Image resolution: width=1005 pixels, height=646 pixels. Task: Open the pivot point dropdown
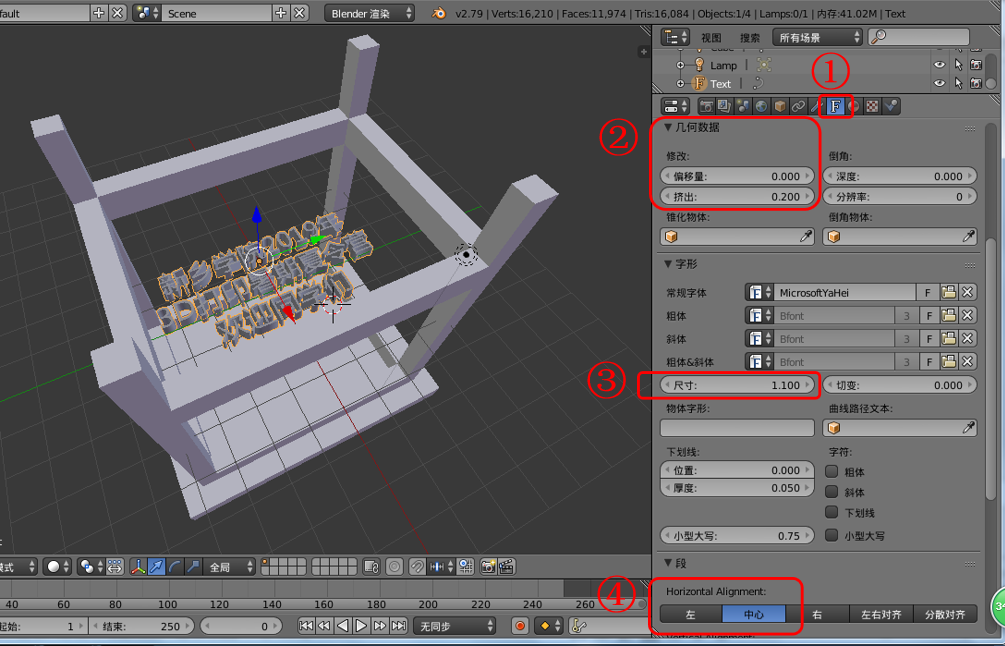[90, 567]
